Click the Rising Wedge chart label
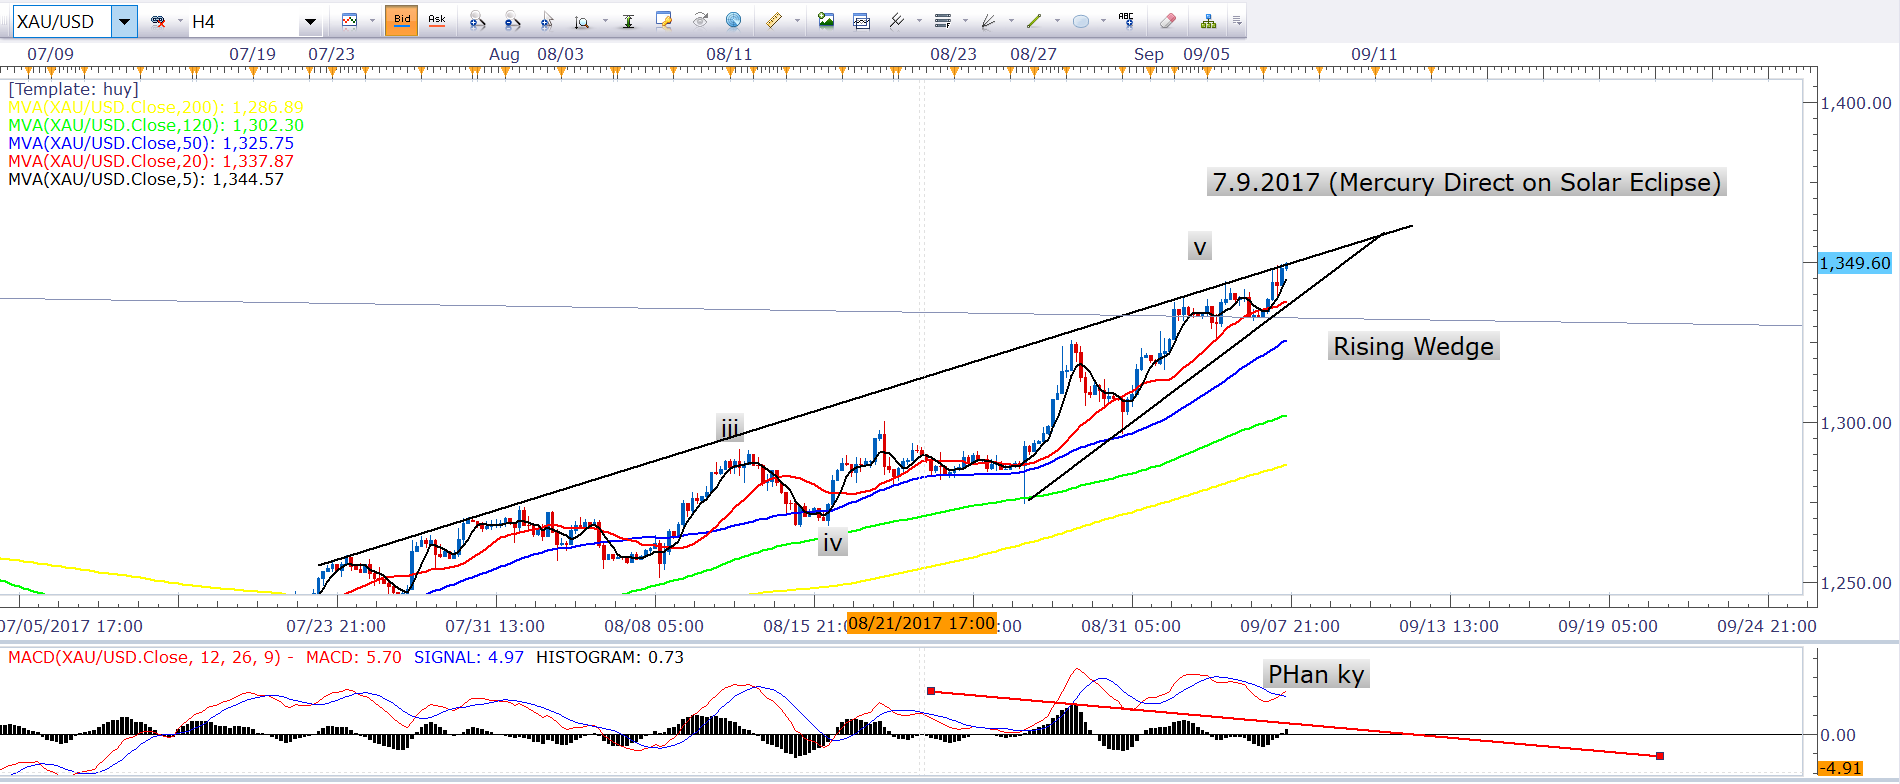The height and width of the screenshot is (784, 1900). coord(1413,346)
